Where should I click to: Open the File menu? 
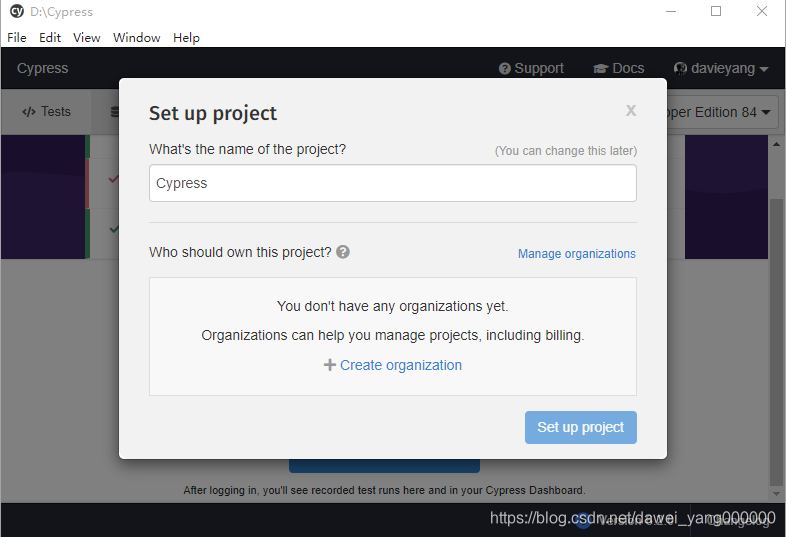click(17, 38)
